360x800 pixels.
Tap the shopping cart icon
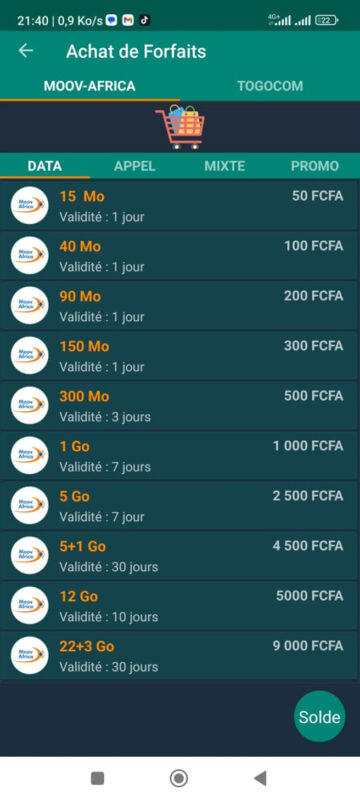[180, 128]
